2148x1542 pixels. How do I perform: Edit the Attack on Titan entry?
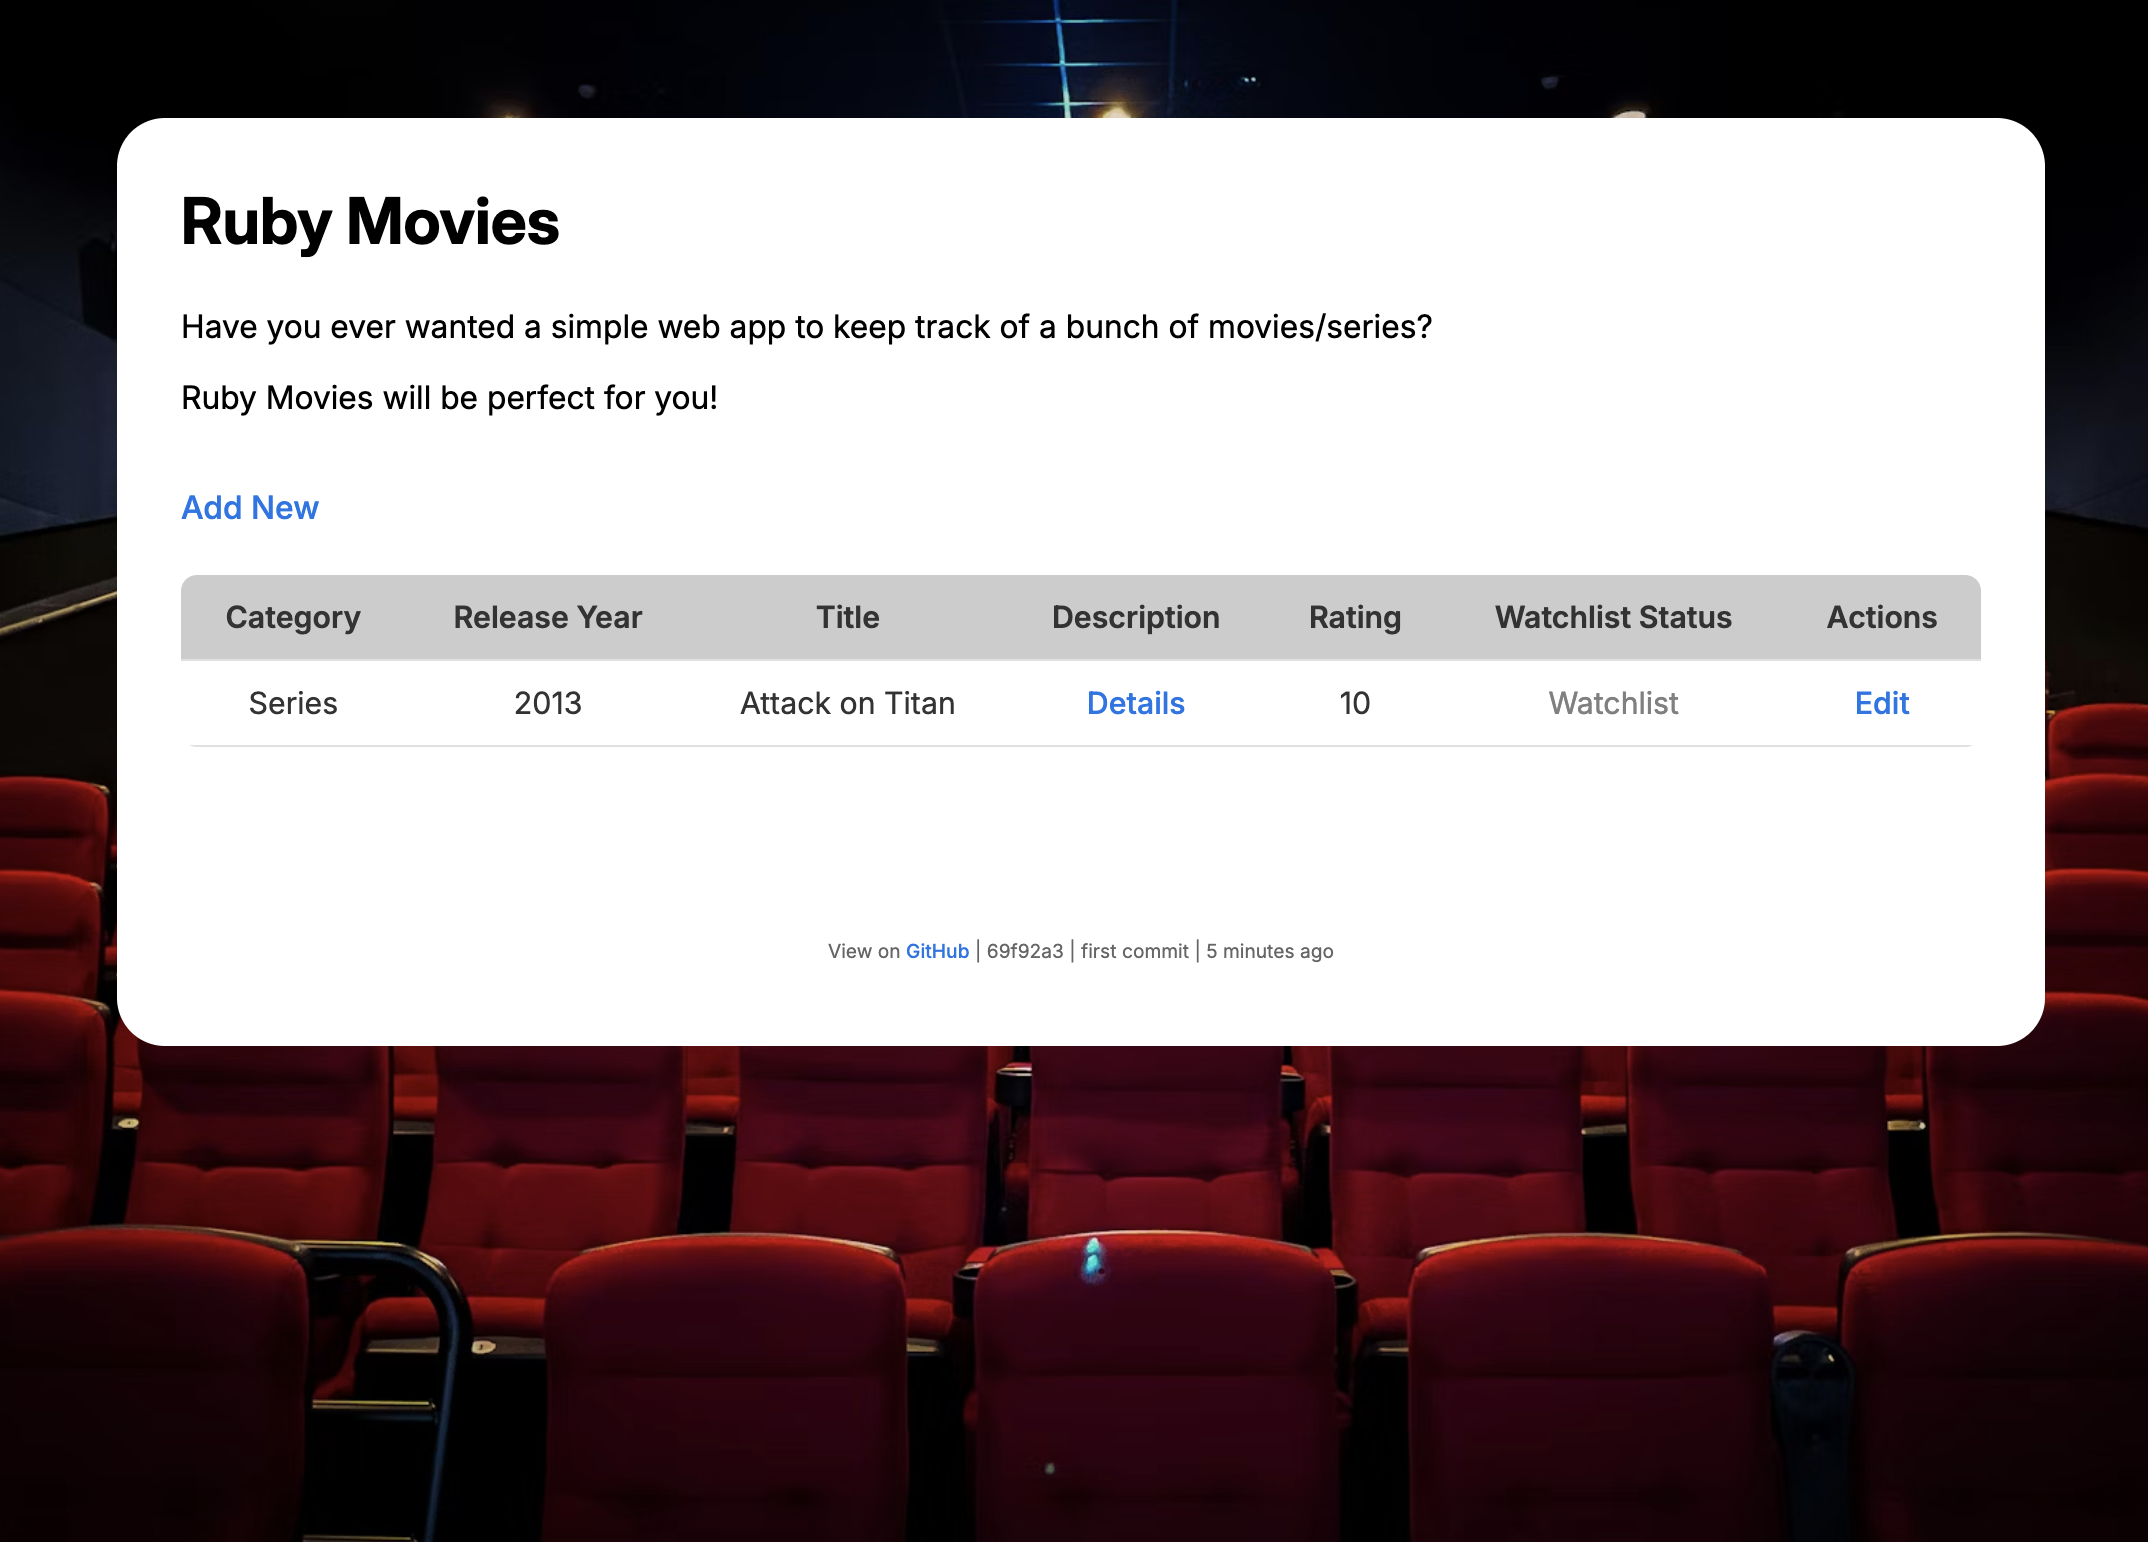[x=1881, y=703]
